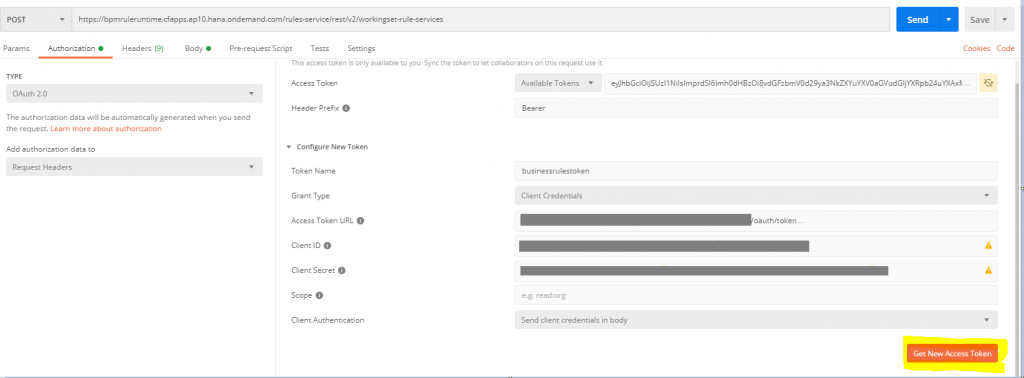The height and width of the screenshot is (378, 1024).
Task: Click the info icon beside Client Secret
Action: pos(342,270)
